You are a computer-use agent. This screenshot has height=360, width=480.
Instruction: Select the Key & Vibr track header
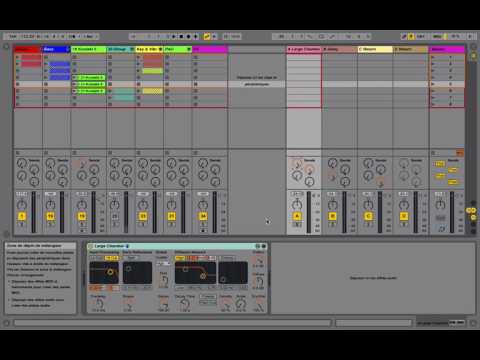tap(149, 49)
